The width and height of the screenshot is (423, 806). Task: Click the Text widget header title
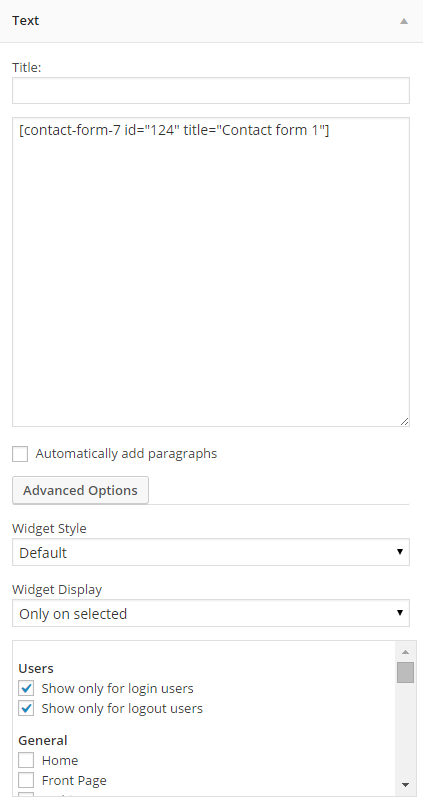(26, 21)
